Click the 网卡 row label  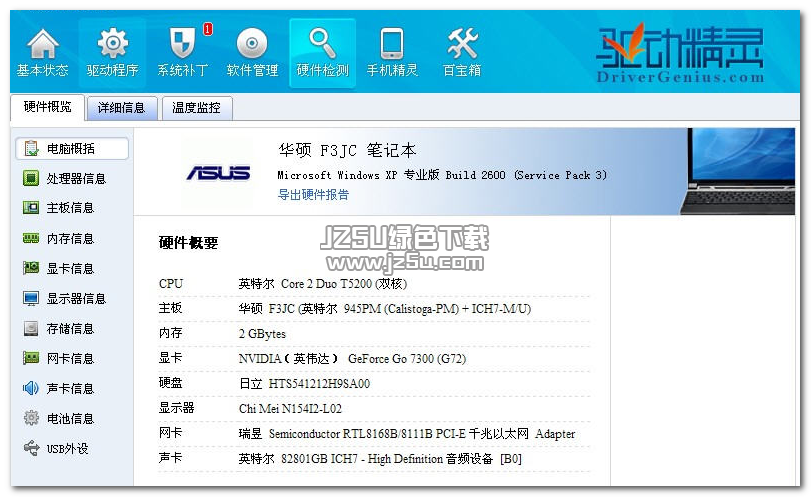point(170,433)
